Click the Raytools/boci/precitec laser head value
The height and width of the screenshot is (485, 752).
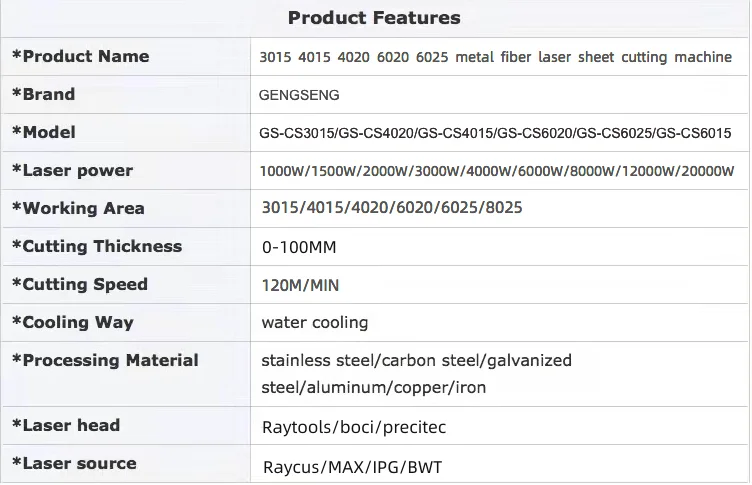pos(353,428)
